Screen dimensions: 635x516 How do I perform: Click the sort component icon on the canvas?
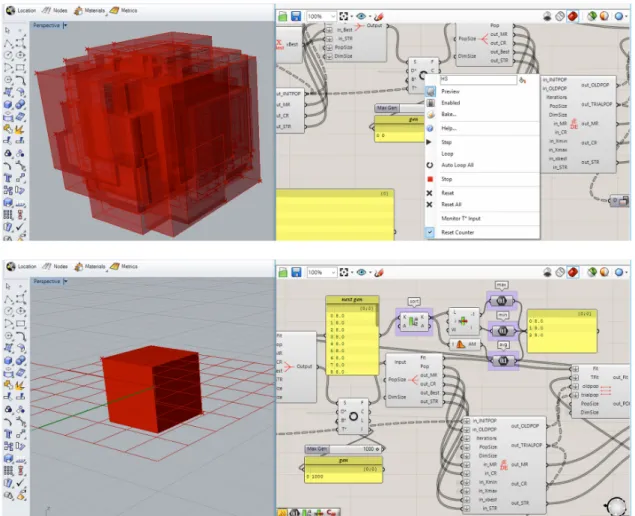click(413, 321)
